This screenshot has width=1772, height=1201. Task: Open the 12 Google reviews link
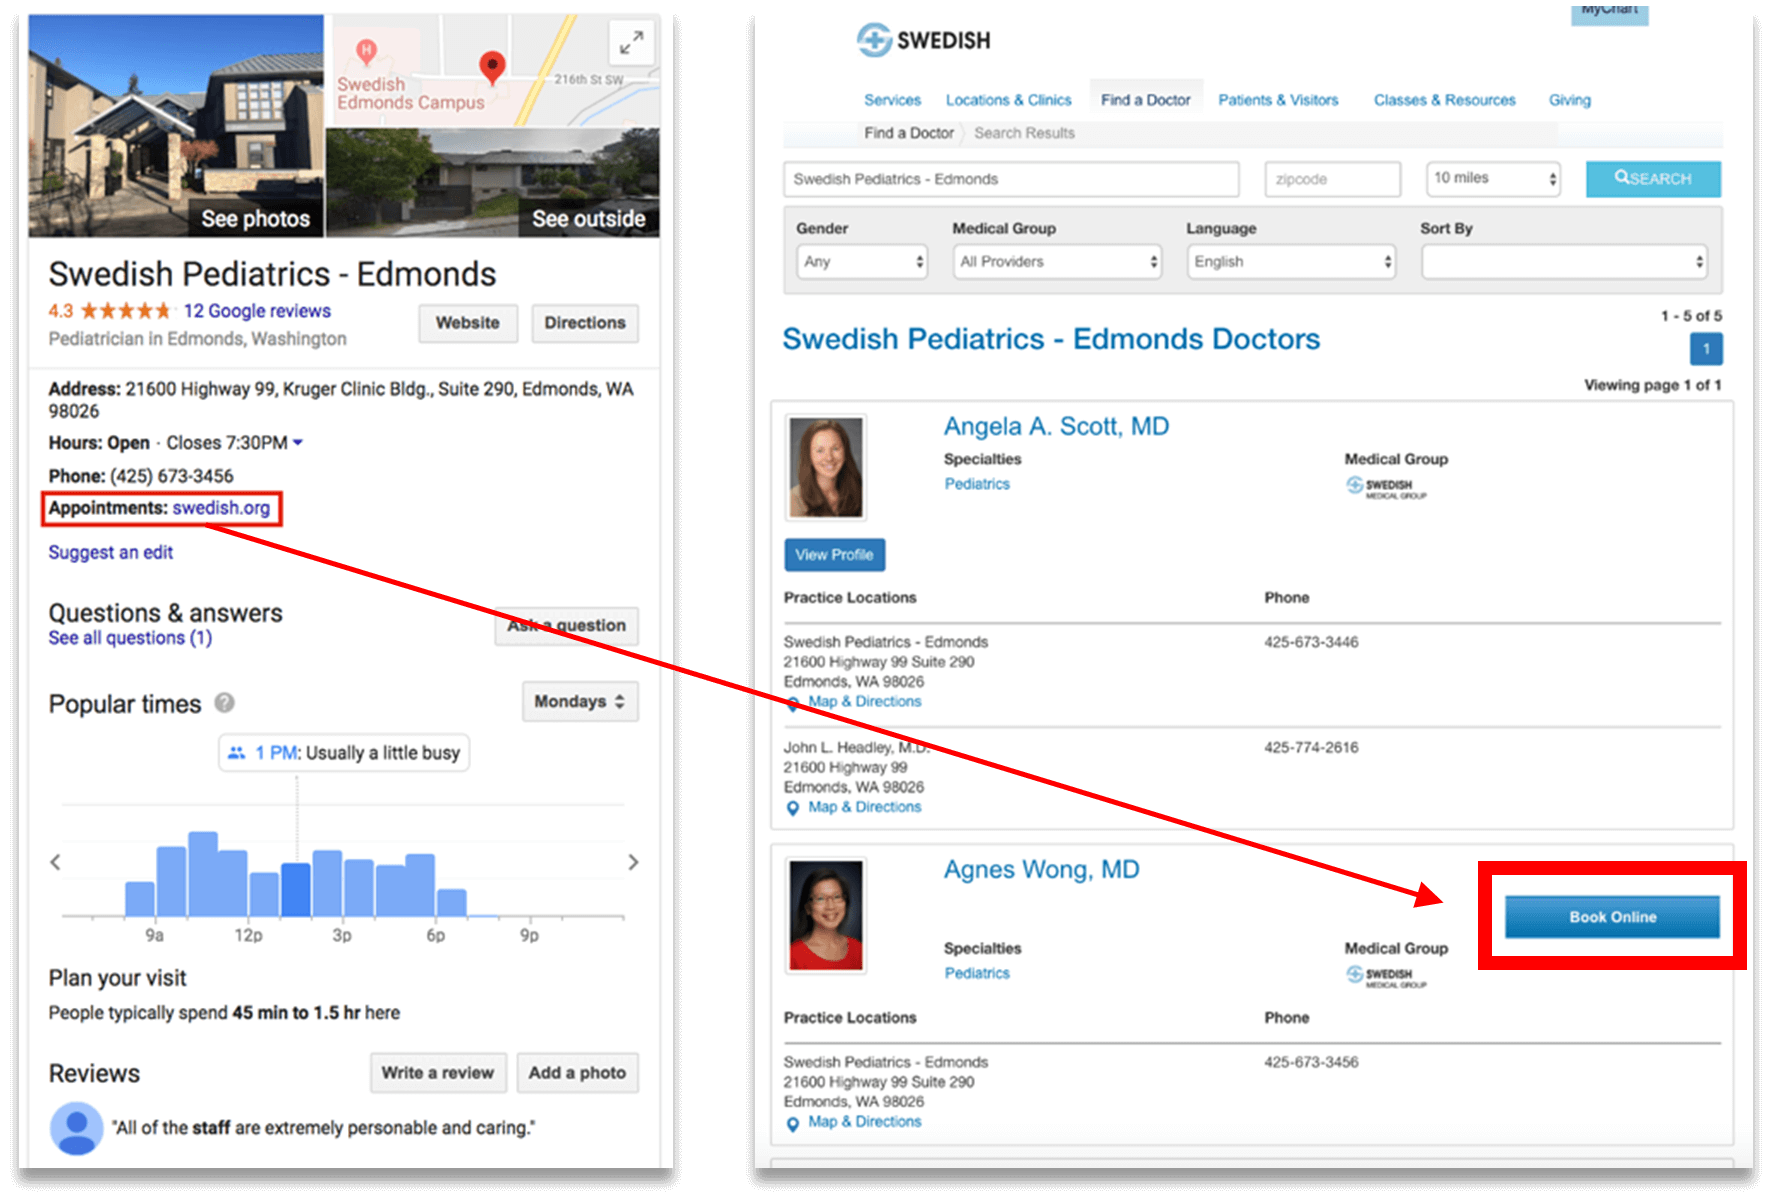257,311
